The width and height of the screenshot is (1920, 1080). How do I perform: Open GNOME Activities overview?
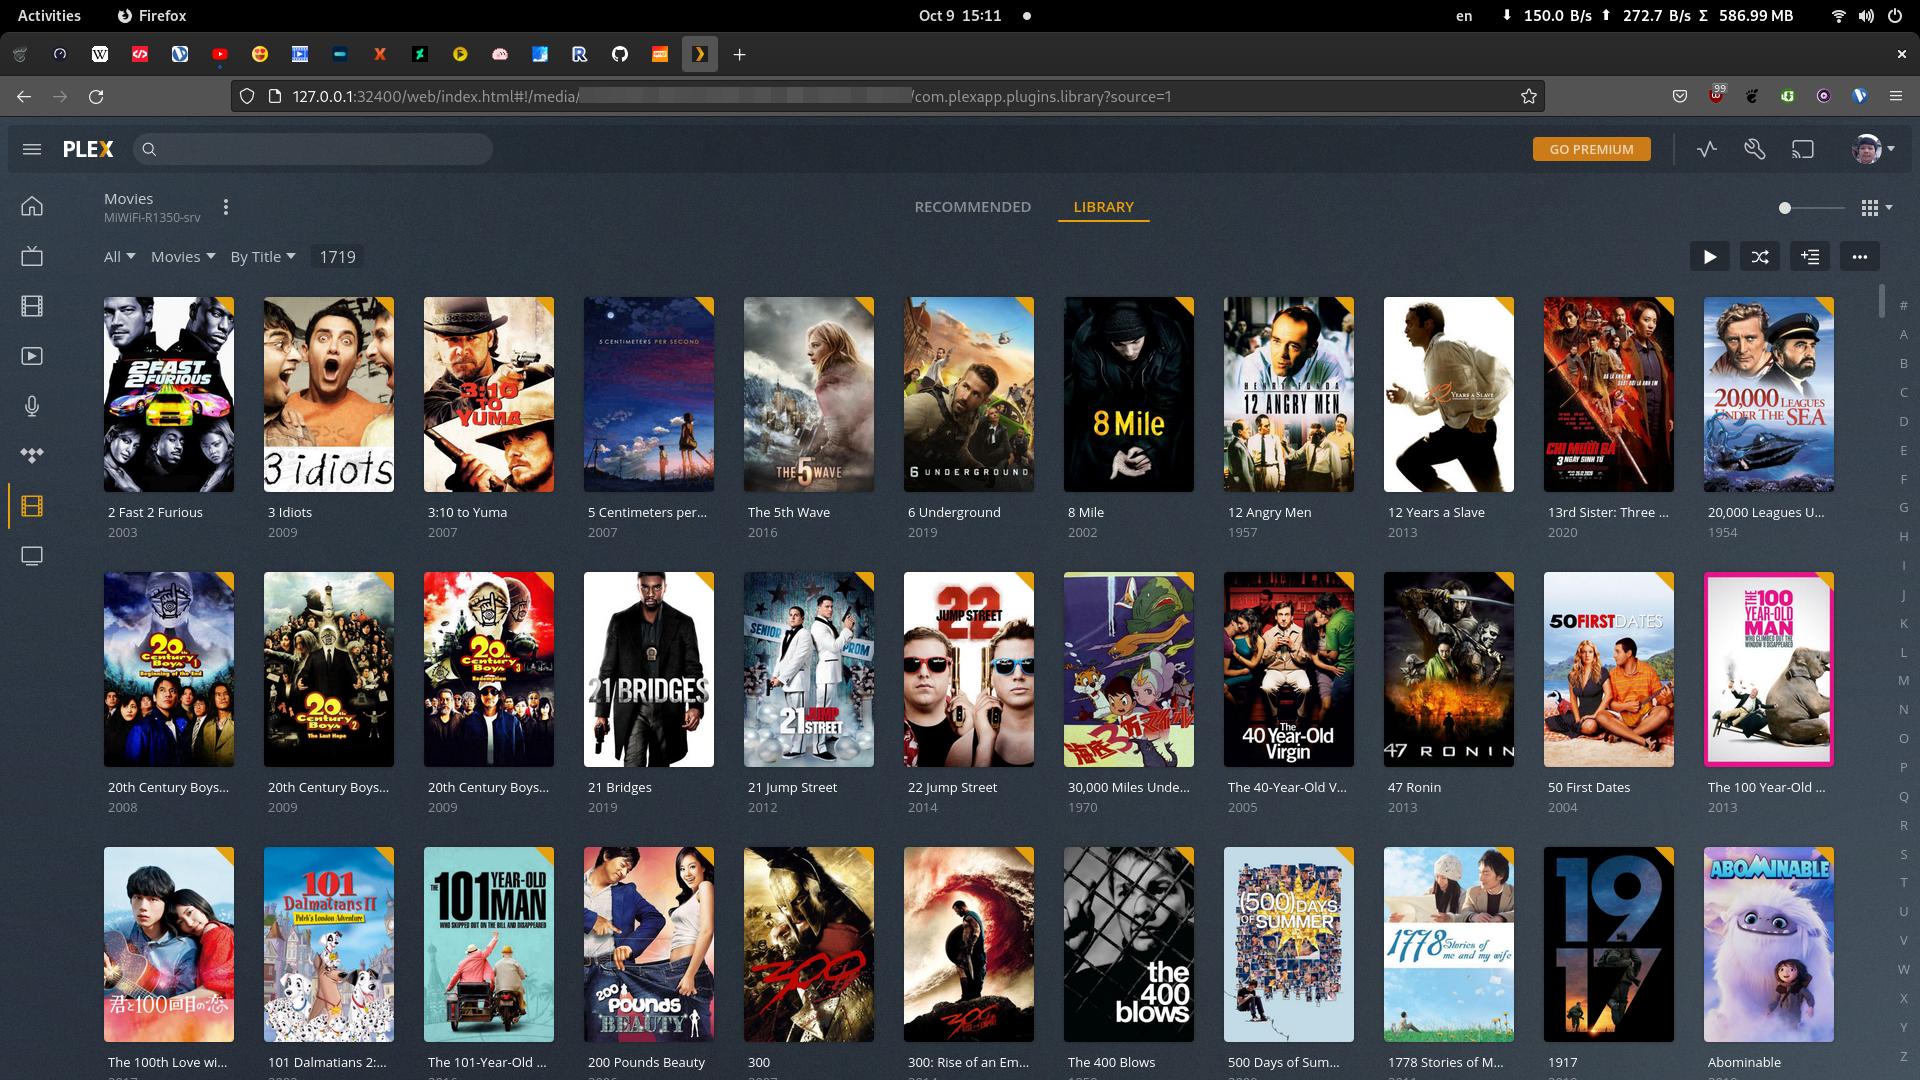(49, 15)
